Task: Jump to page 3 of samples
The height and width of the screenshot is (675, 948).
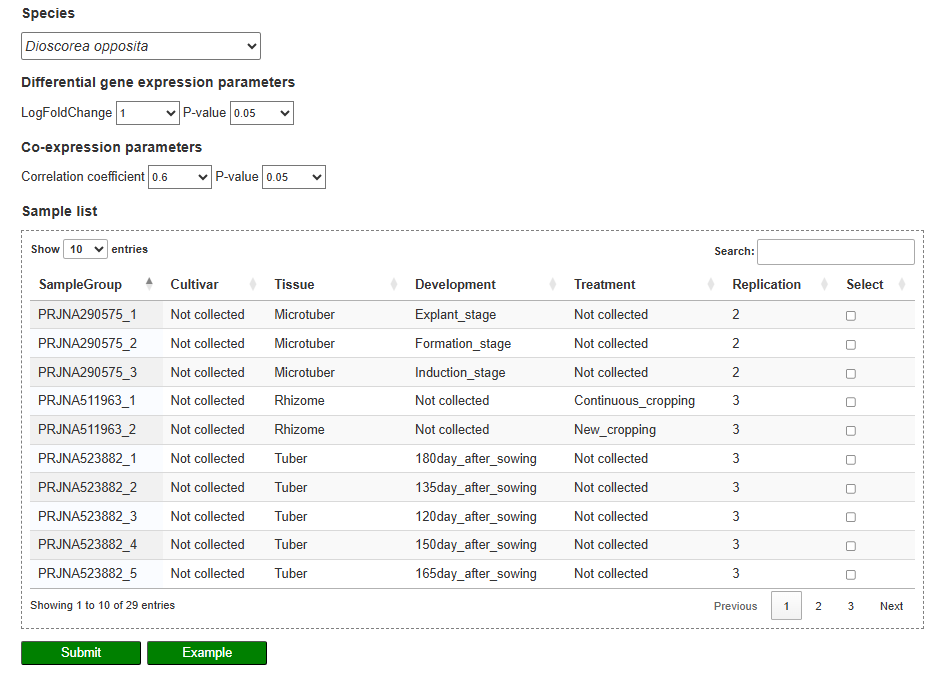Action: coord(851,606)
